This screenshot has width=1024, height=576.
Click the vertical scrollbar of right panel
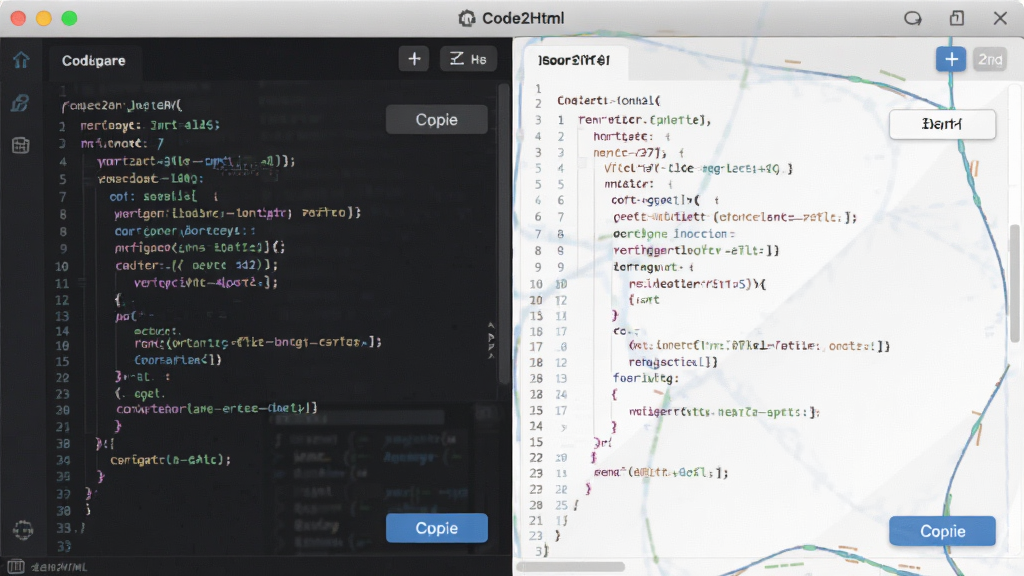1014,282
